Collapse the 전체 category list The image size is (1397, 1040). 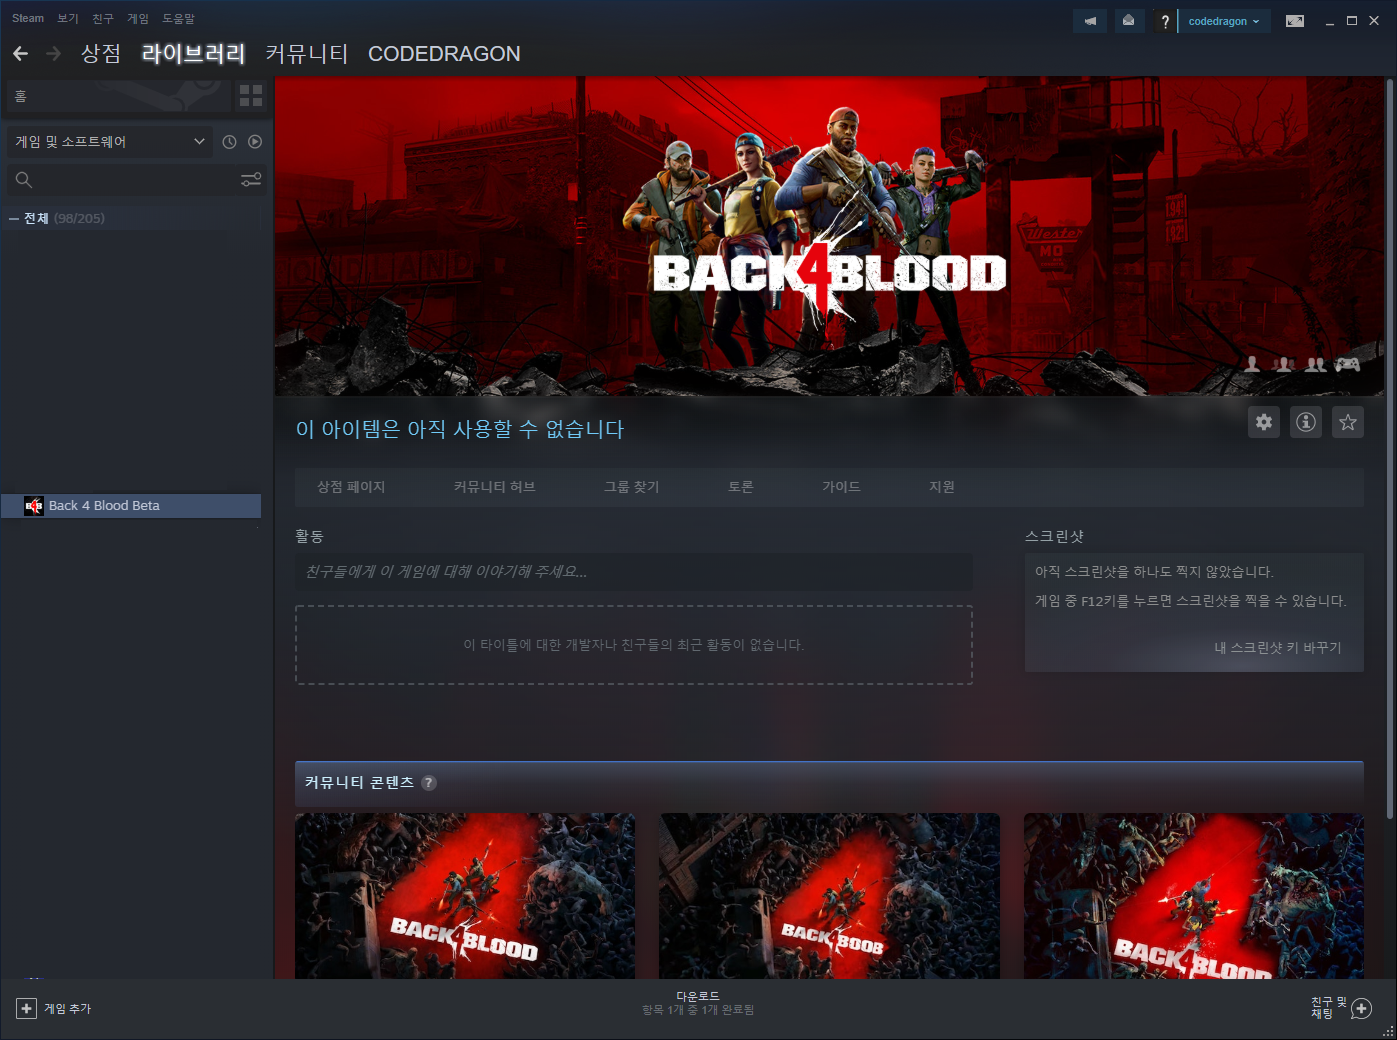click(14, 219)
